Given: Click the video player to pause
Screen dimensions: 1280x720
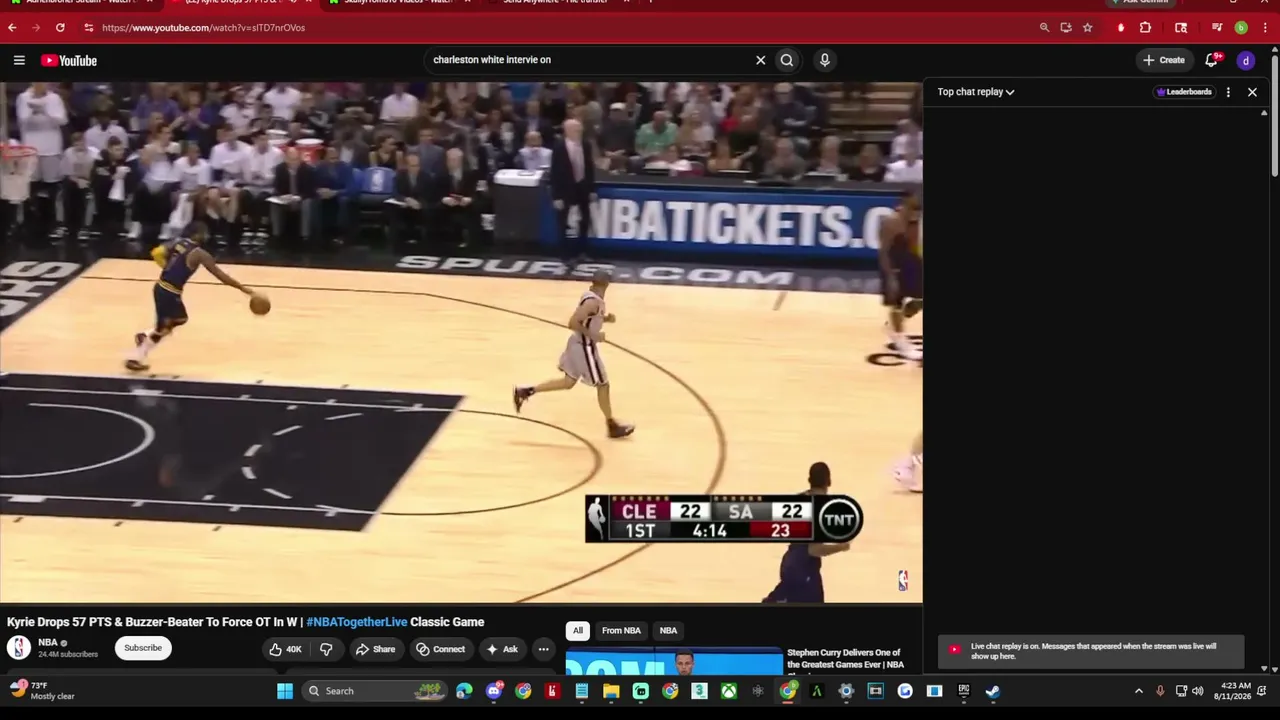Looking at the screenshot, I should 461,343.
